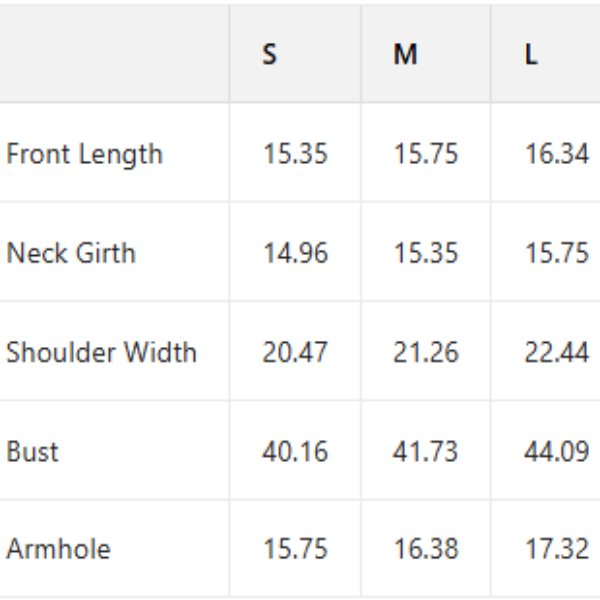Select the Shoulder Width row label
The image size is (600, 600).
(x=101, y=352)
